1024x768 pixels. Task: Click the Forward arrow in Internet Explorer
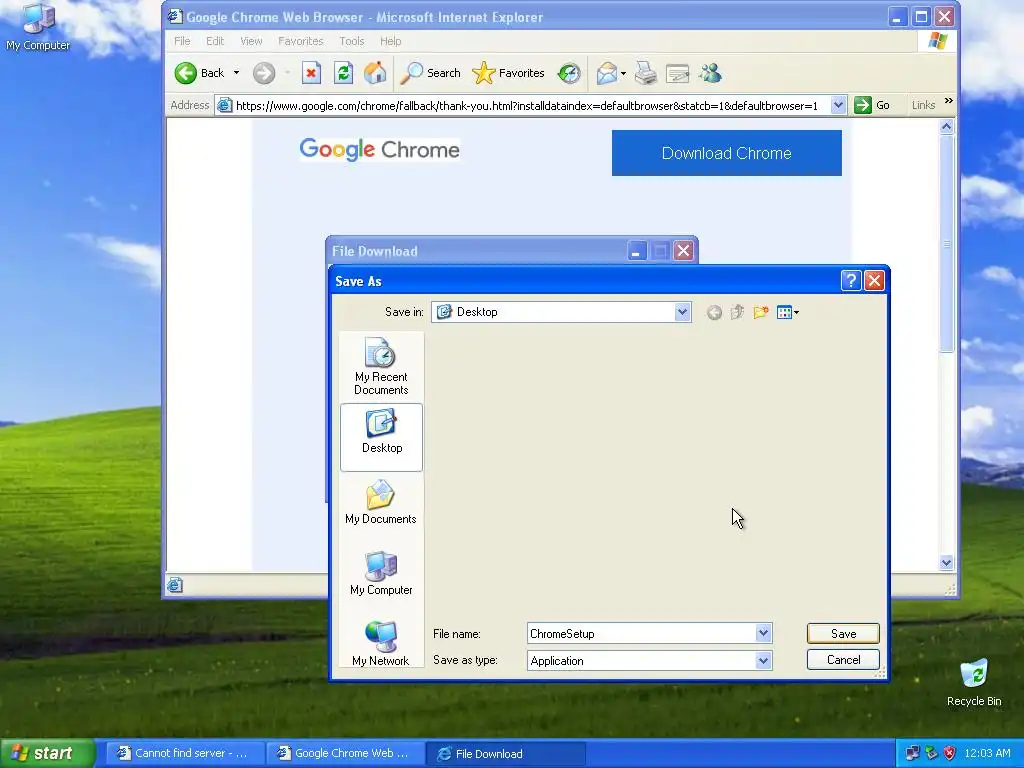coord(264,73)
